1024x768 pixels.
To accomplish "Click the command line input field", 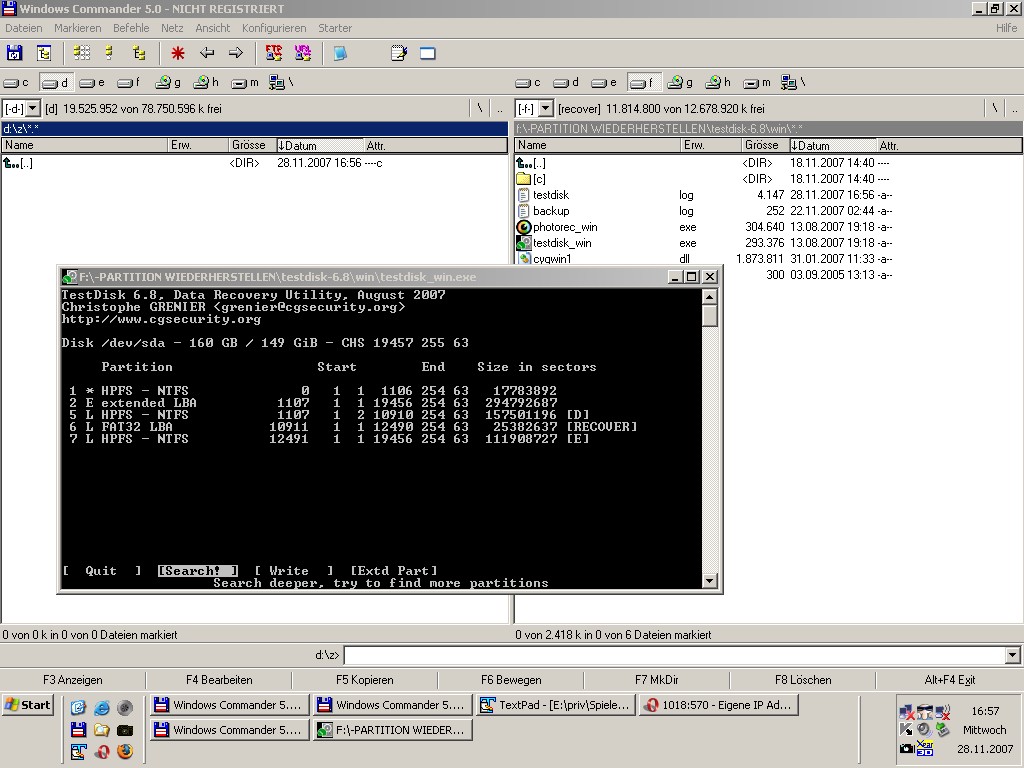I will pos(675,654).
